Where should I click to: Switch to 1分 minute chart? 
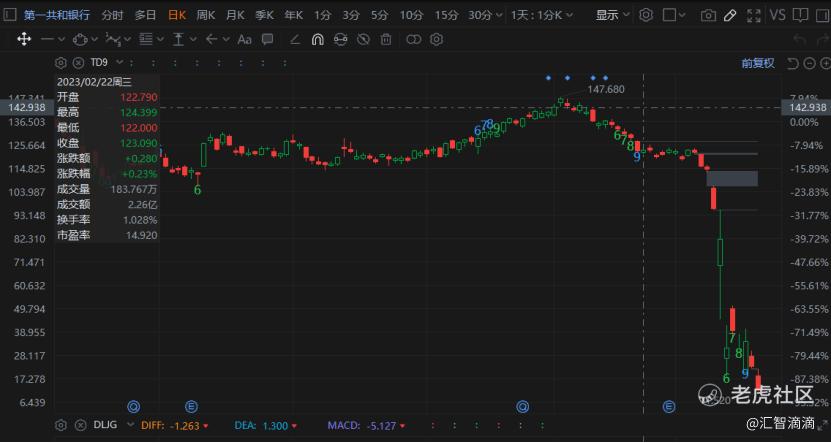click(322, 15)
